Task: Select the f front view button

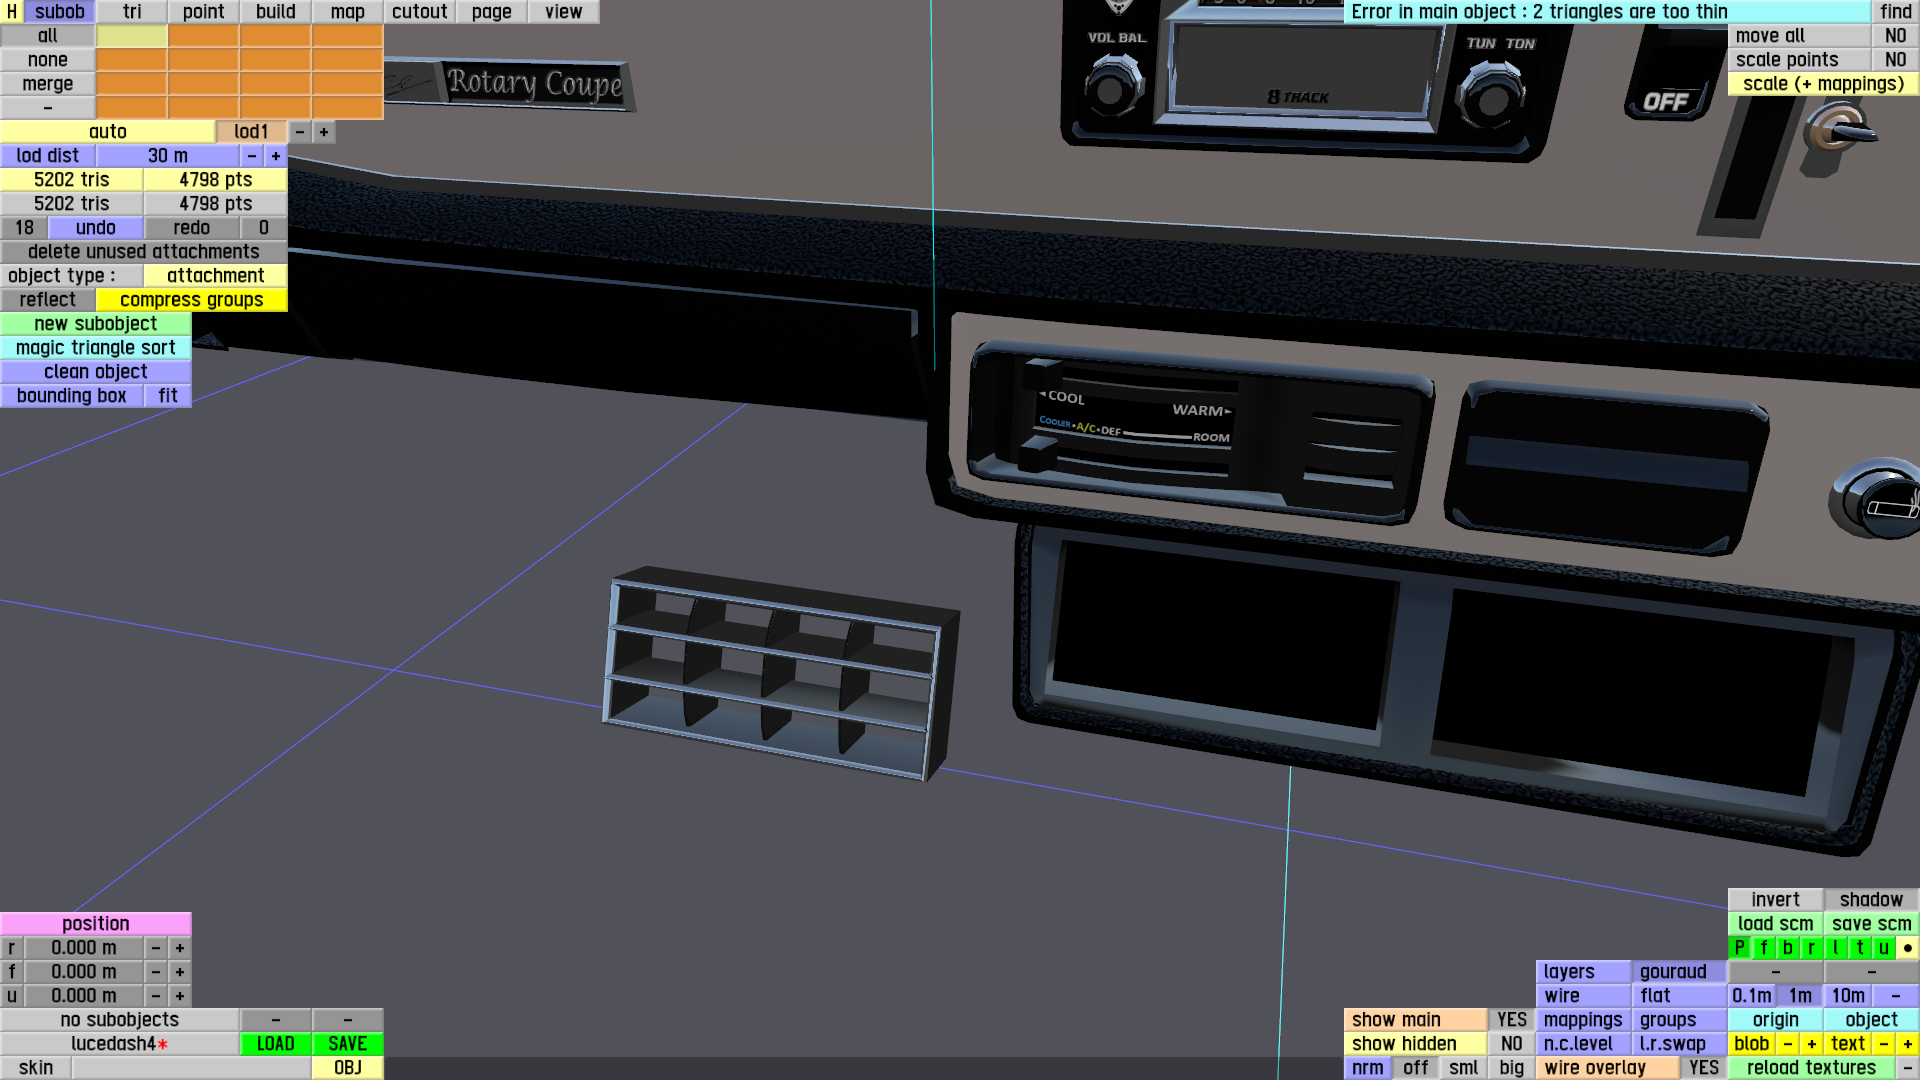Action: (x=1763, y=948)
